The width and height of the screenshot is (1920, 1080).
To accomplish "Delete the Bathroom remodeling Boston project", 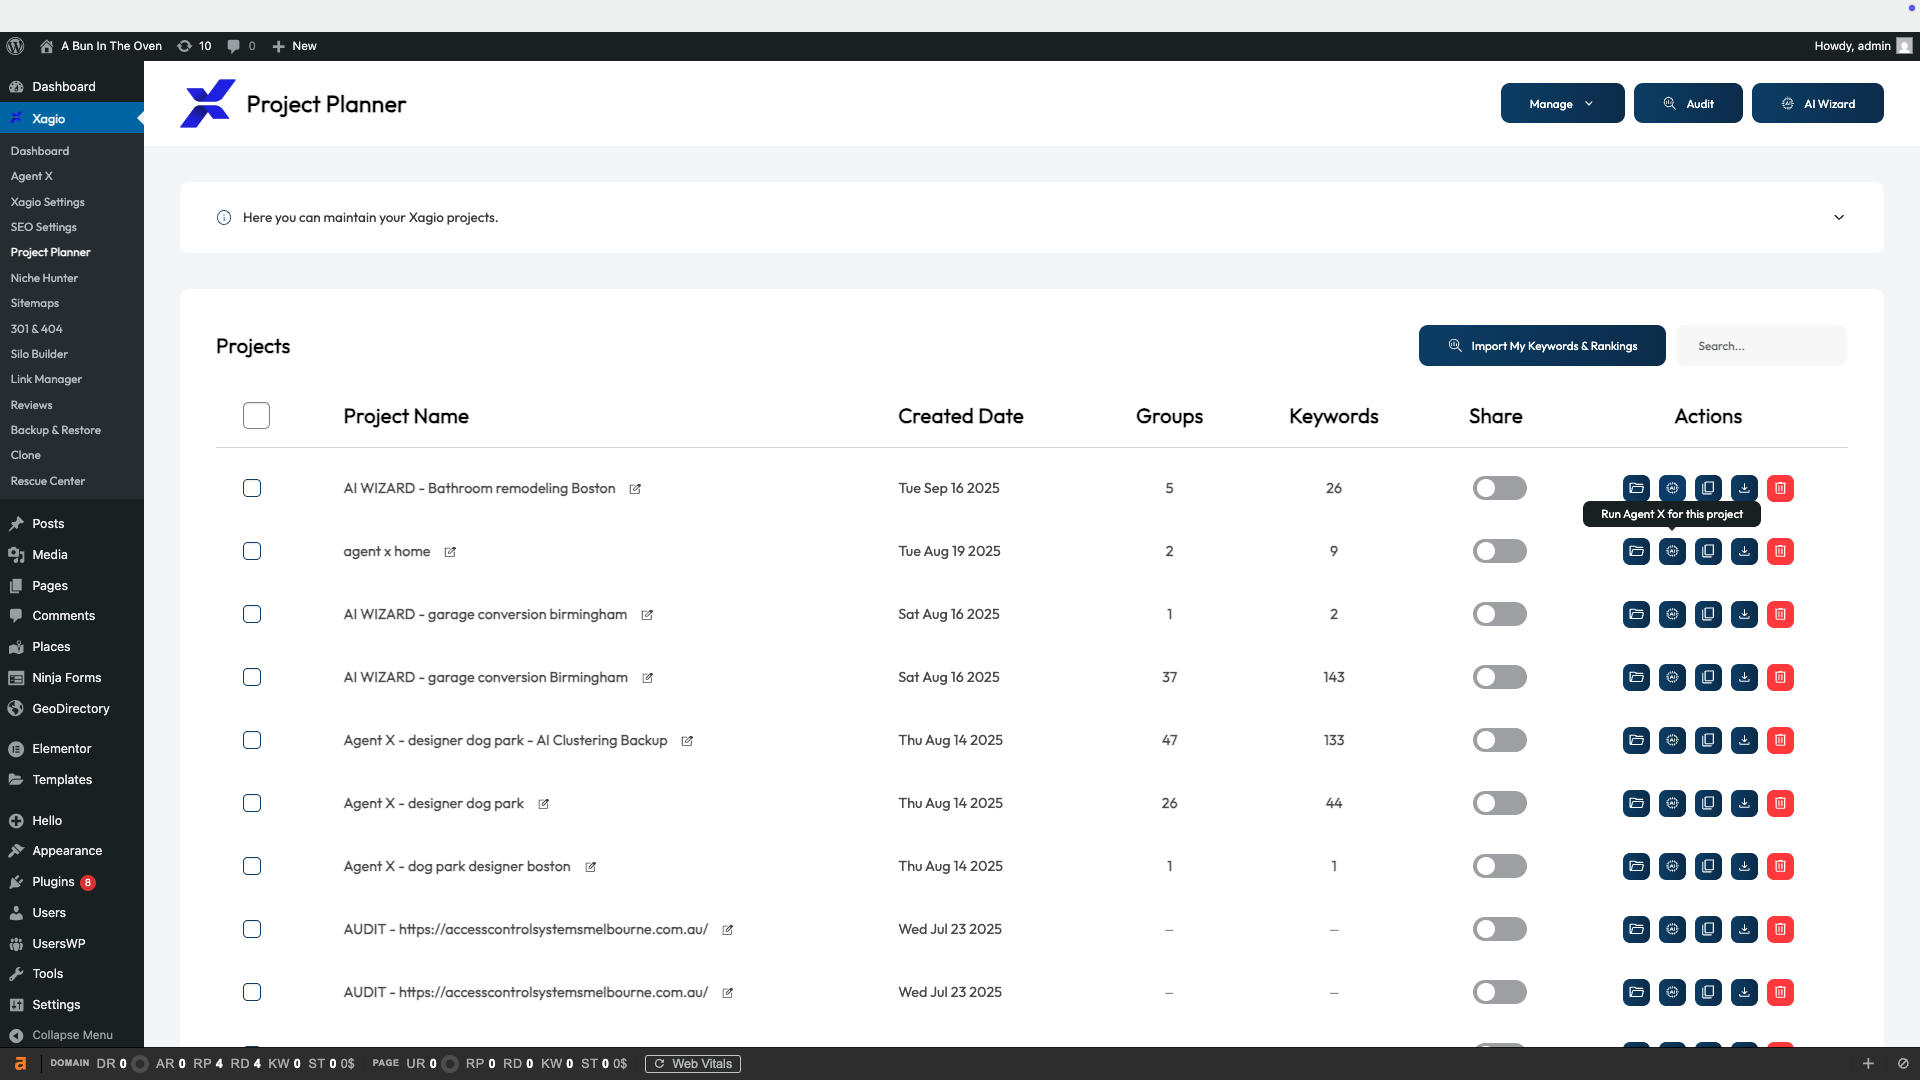I will (x=1780, y=488).
